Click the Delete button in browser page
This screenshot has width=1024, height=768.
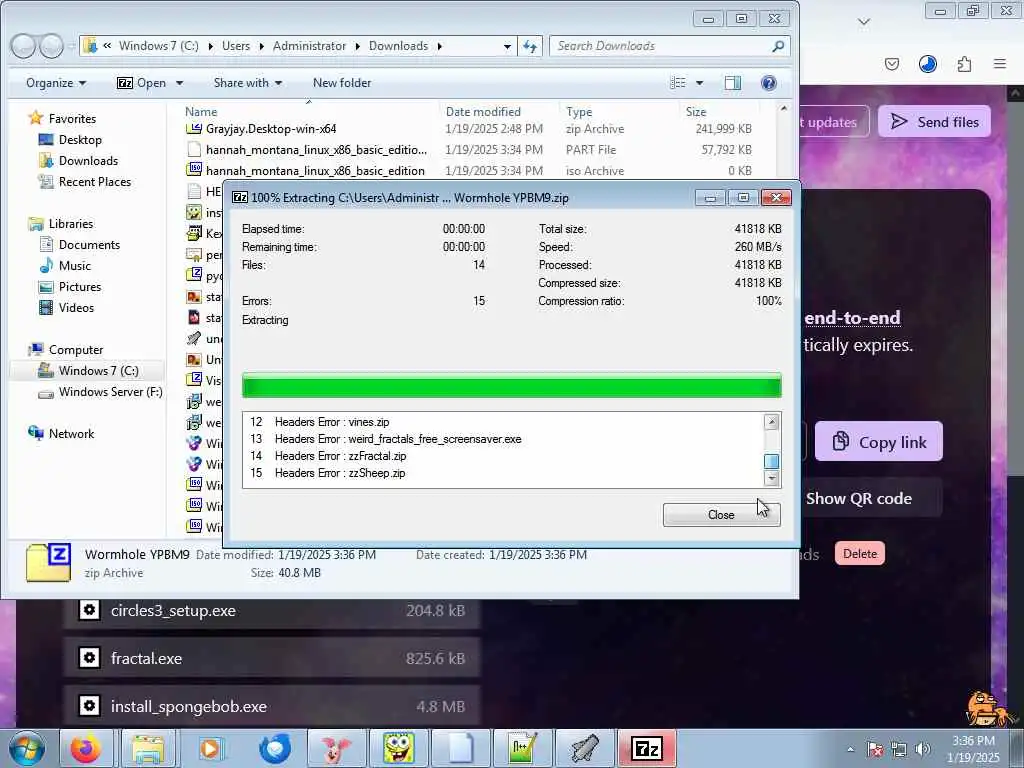(859, 554)
